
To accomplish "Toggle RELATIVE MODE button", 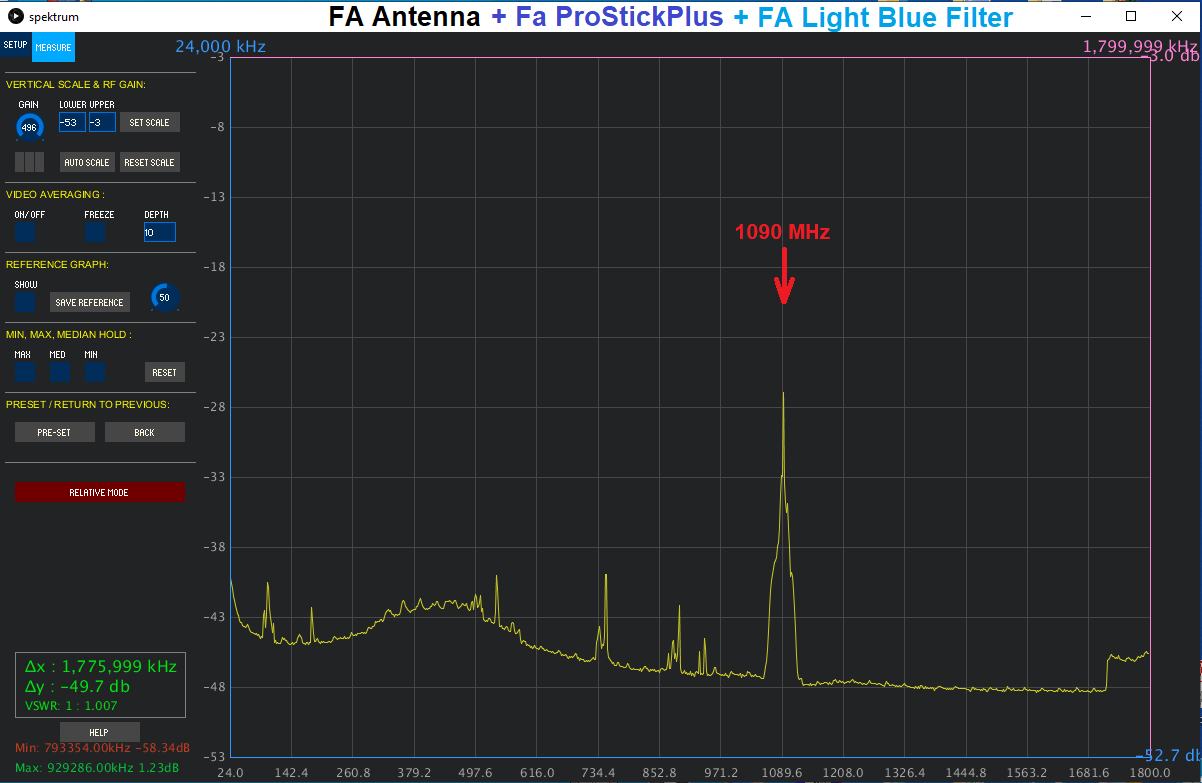I will pos(100,492).
